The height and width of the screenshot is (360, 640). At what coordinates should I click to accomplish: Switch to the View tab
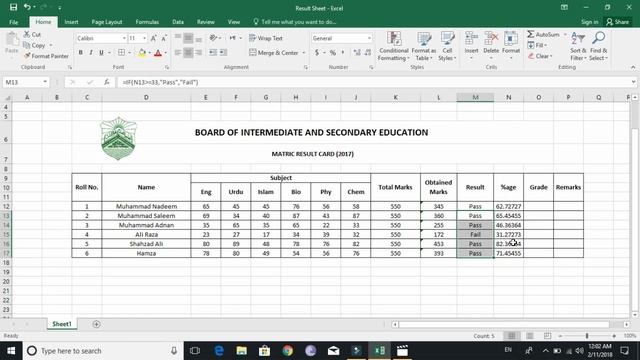coord(234,22)
